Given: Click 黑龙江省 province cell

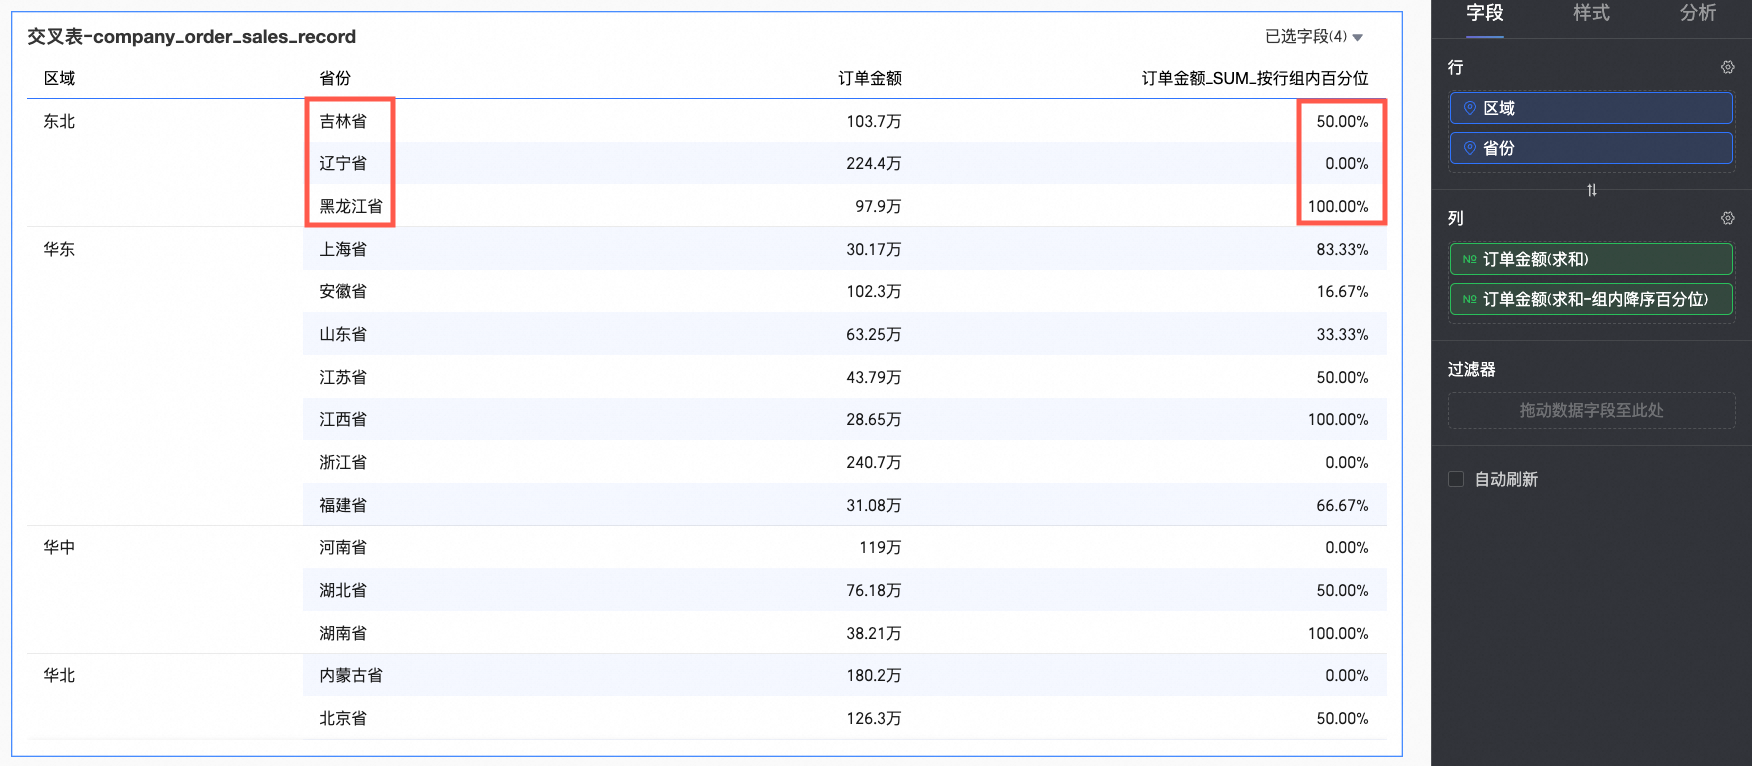Looking at the screenshot, I should 351,206.
